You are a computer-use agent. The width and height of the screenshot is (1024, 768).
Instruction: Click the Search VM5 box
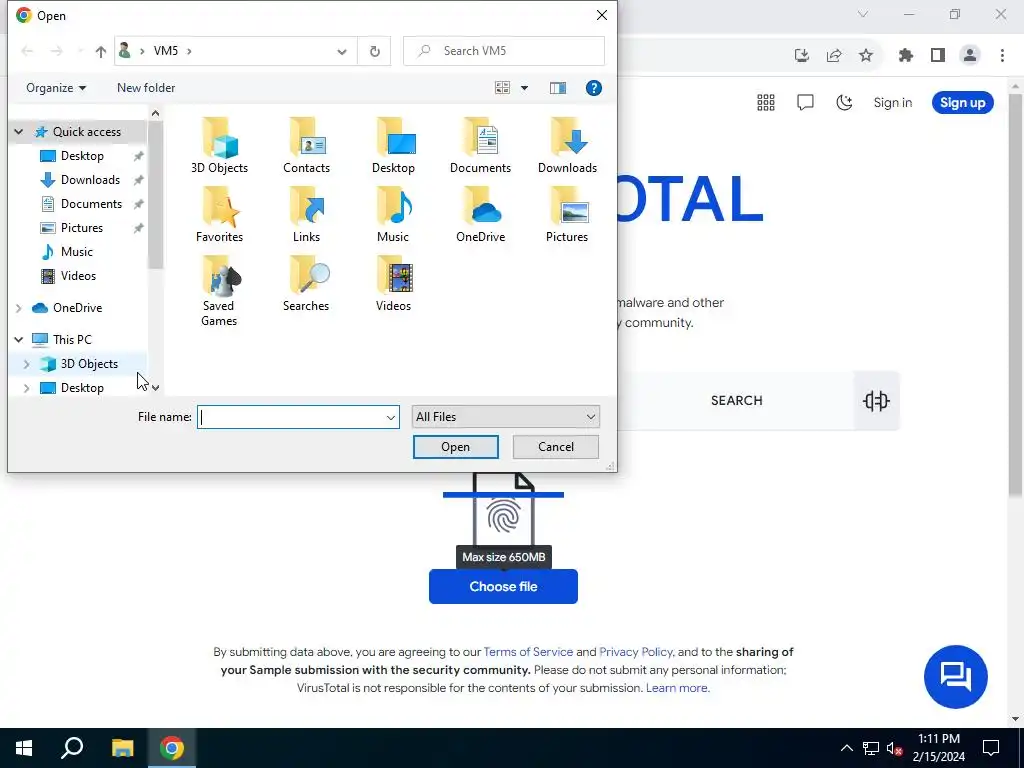[504, 51]
